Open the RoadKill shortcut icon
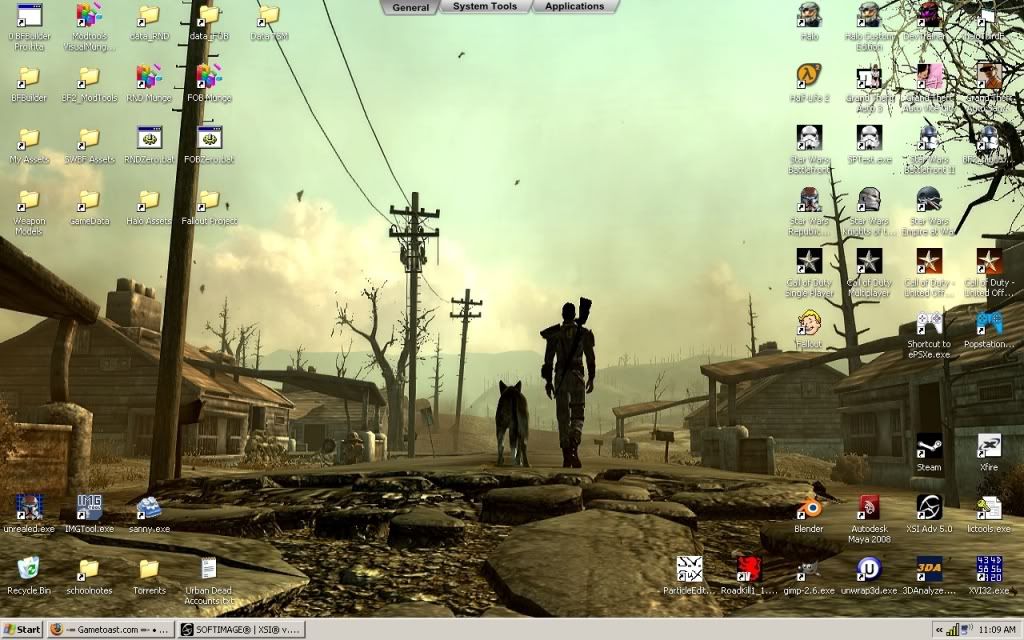Viewport: 1024px width, 640px height. point(749,575)
